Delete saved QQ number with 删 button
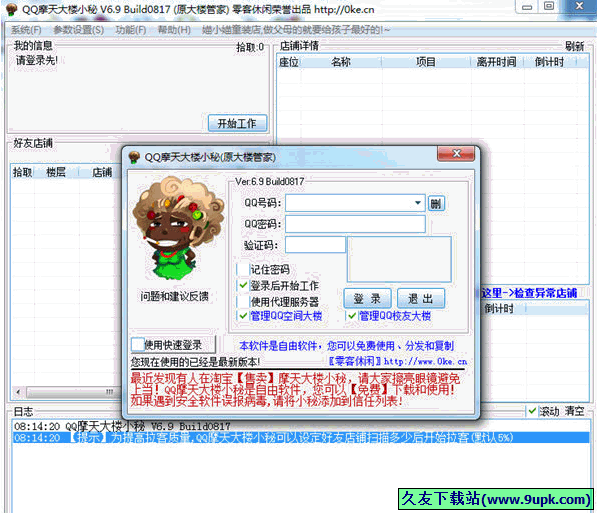597x513 pixels. 436,204
